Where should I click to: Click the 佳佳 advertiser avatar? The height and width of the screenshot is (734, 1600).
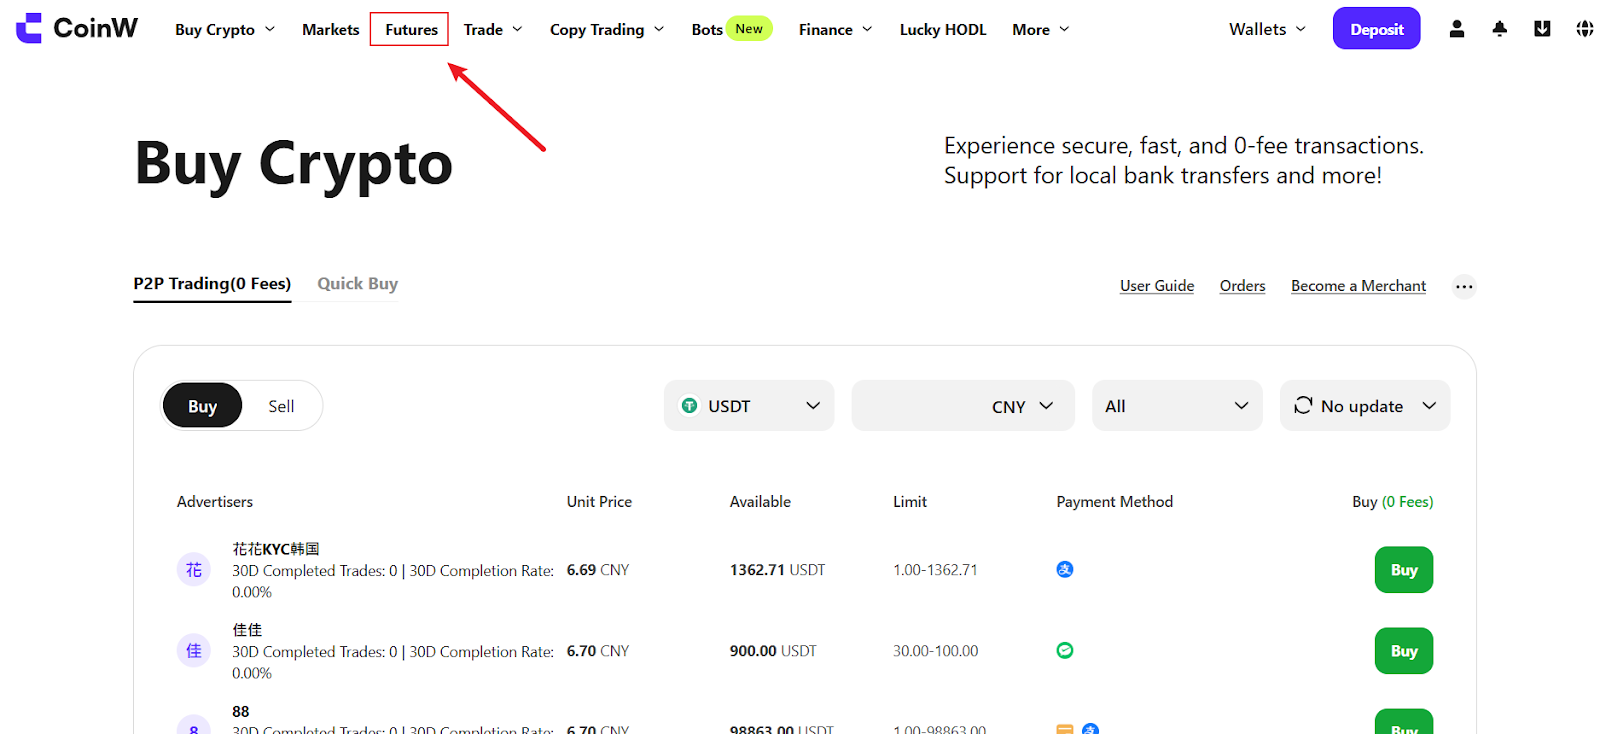point(194,651)
